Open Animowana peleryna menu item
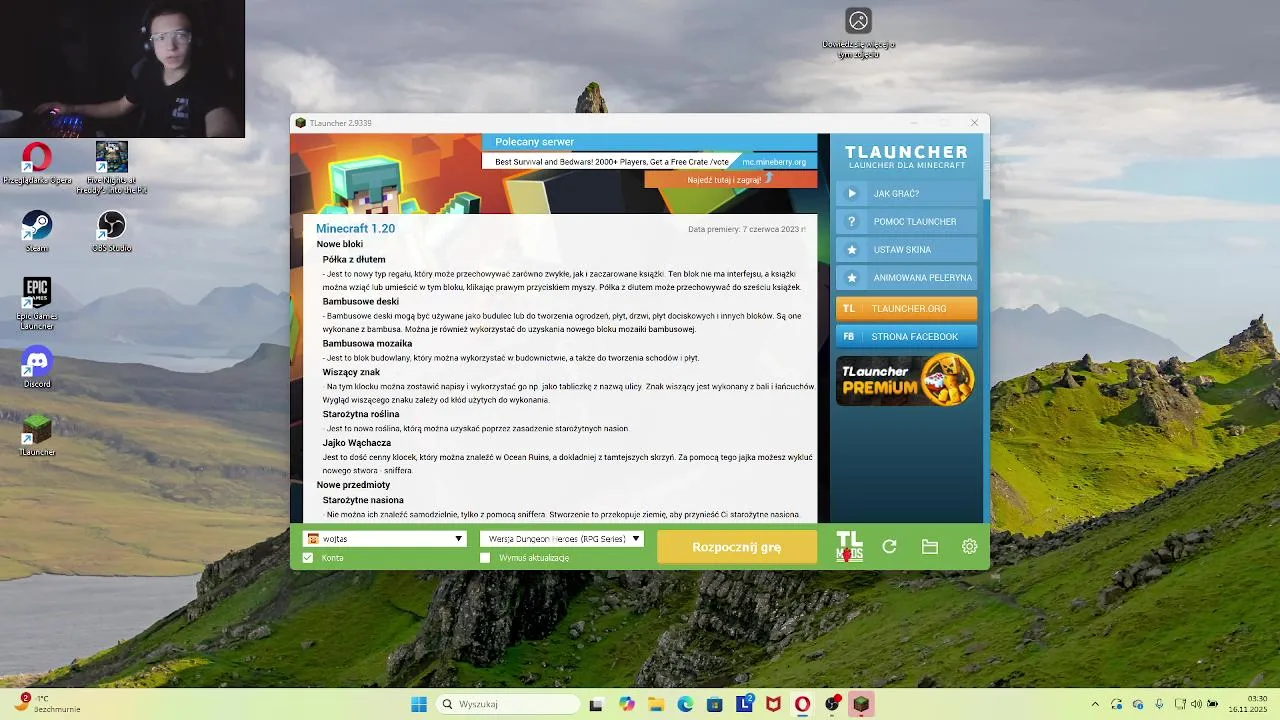 coord(906,278)
